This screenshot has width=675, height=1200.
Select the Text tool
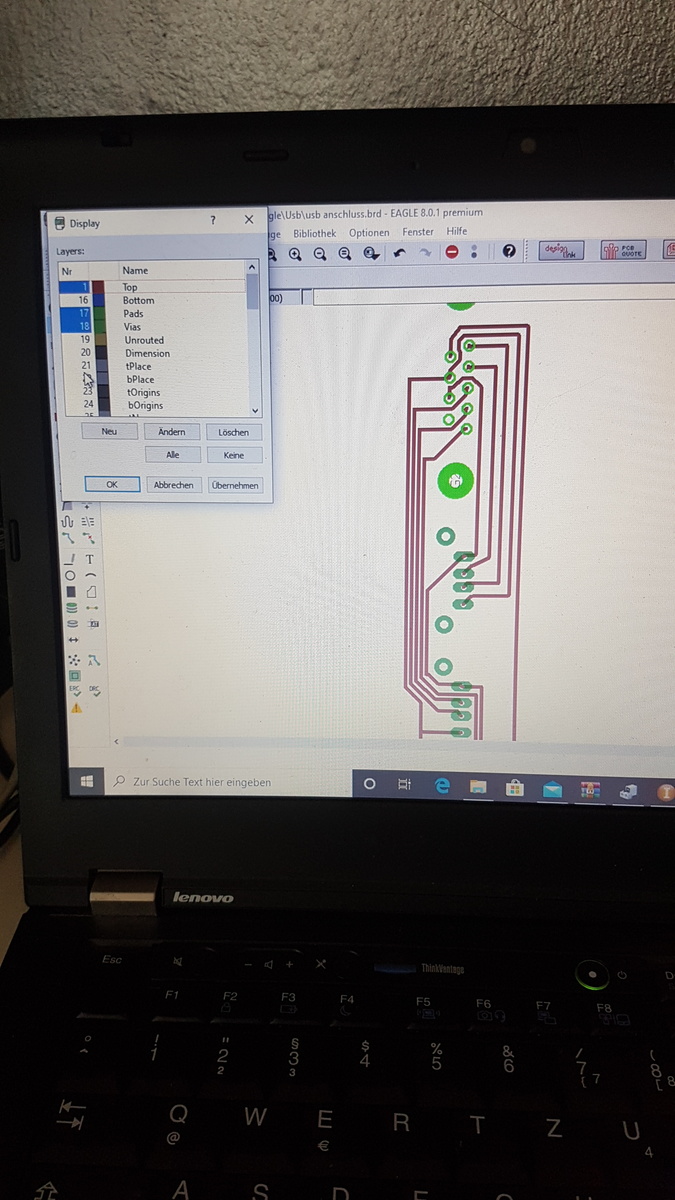pos(90,559)
